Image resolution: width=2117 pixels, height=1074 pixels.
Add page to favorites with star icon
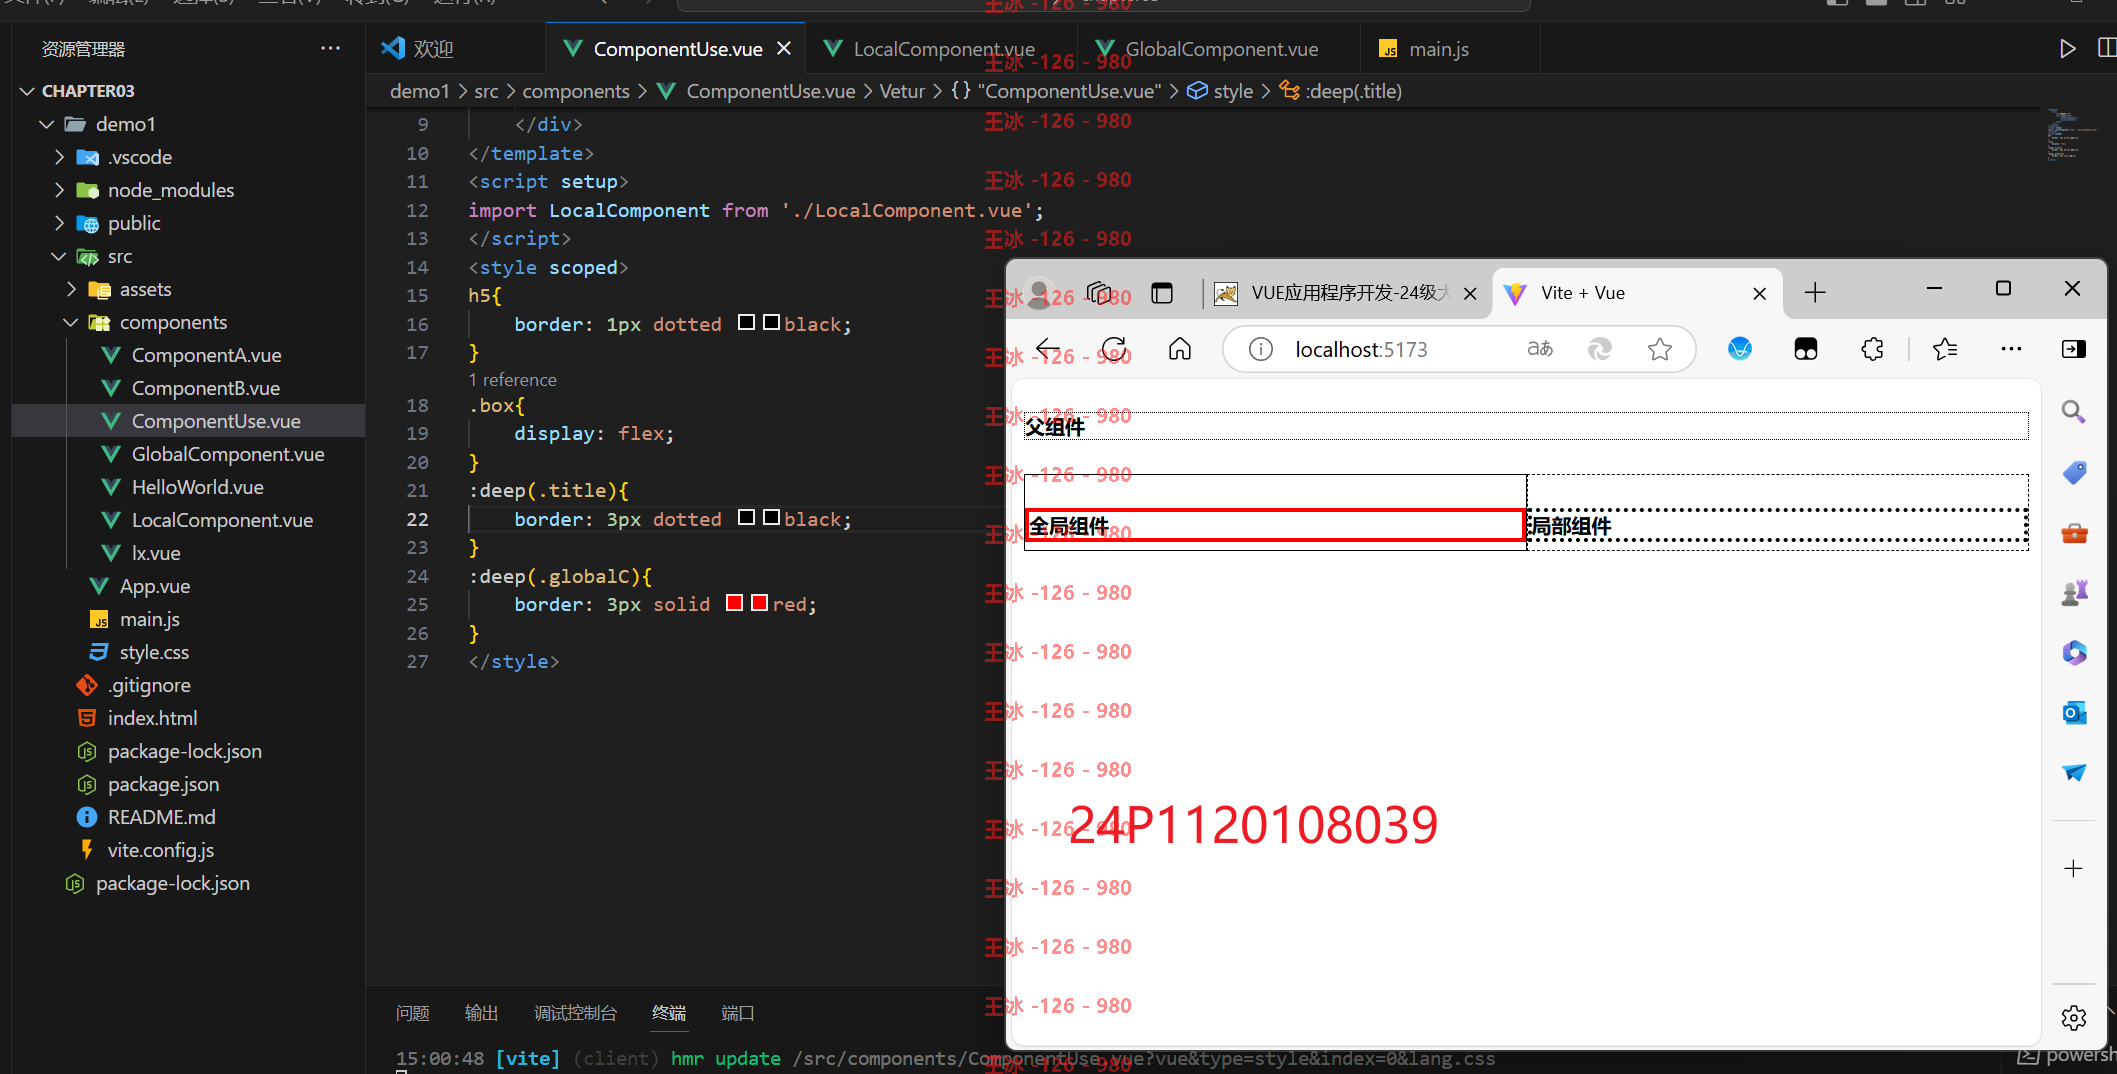(x=1660, y=349)
